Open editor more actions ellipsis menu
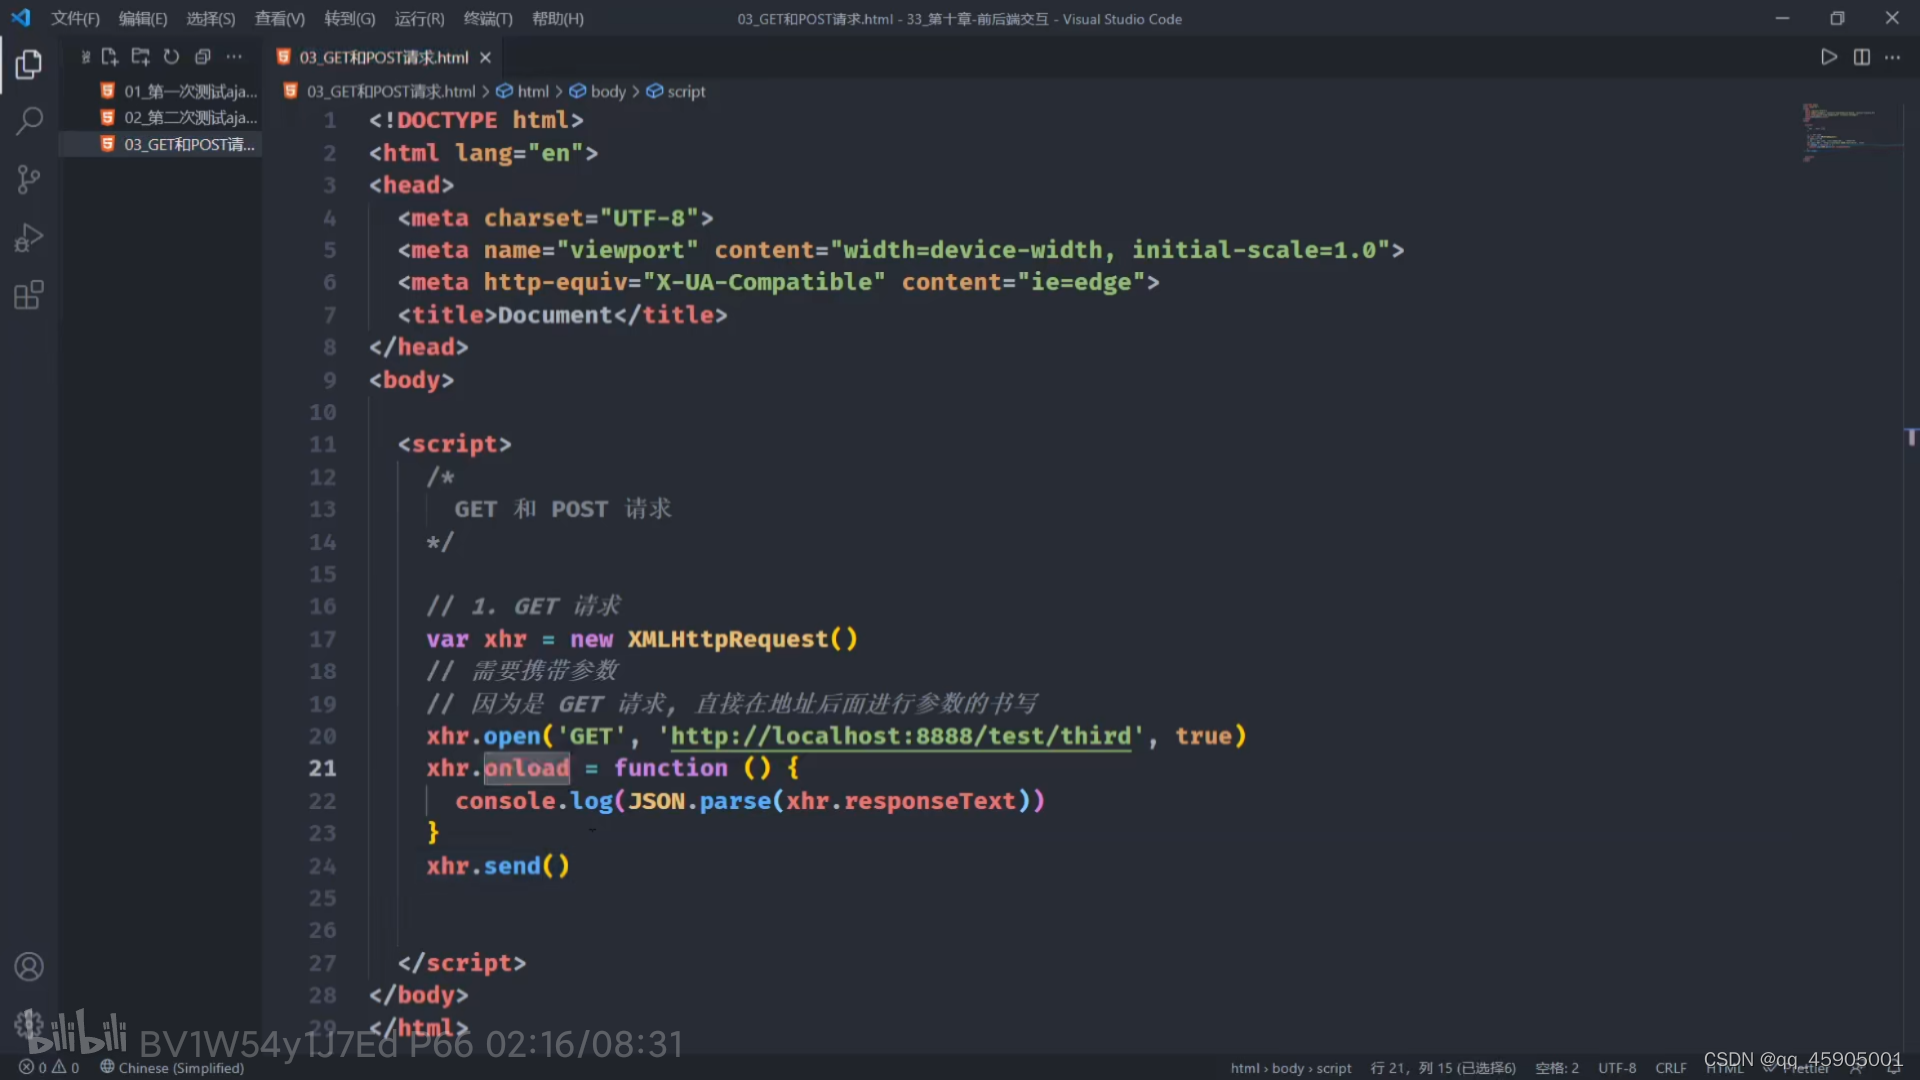The image size is (1920, 1080). pyautogui.click(x=1892, y=57)
